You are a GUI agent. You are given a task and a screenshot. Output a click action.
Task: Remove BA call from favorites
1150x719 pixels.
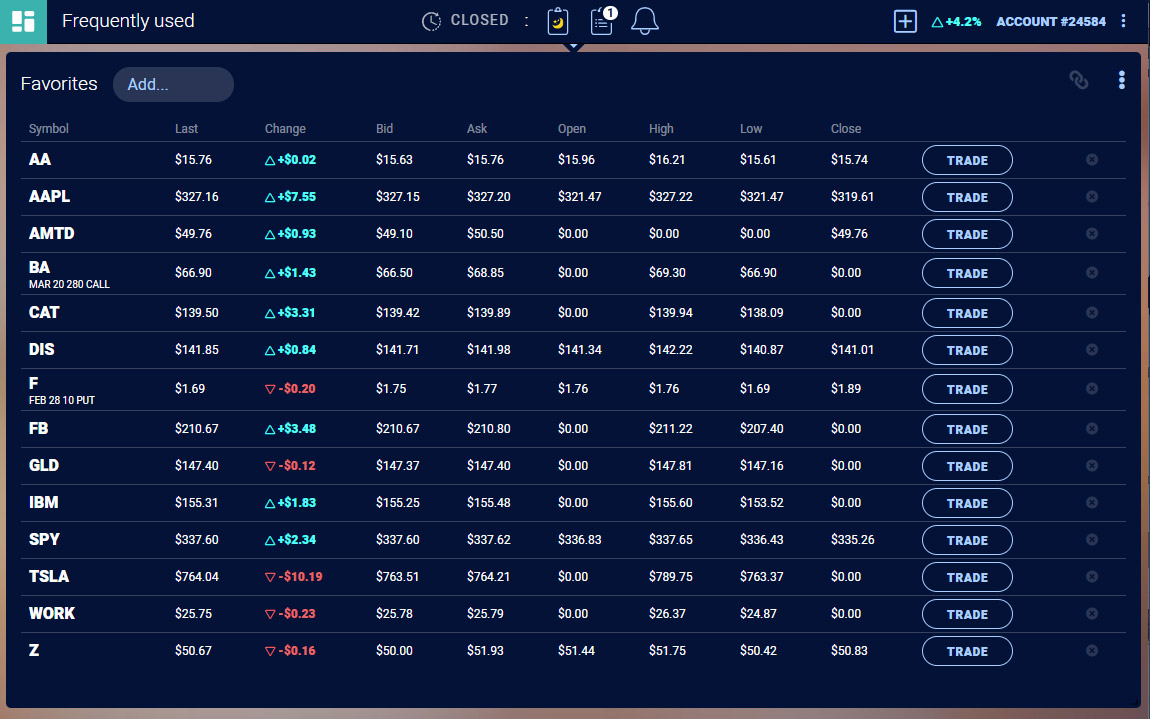(x=1092, y=272)
